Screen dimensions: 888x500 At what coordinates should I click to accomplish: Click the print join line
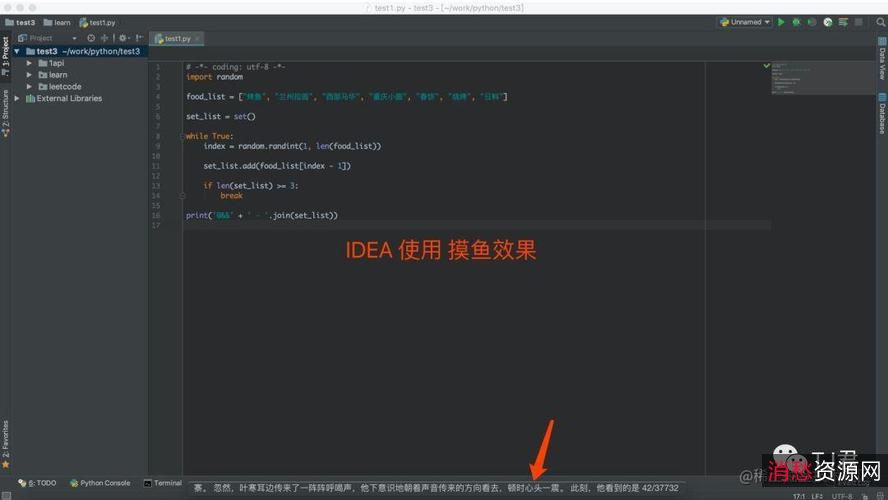(x=262, y=216)
